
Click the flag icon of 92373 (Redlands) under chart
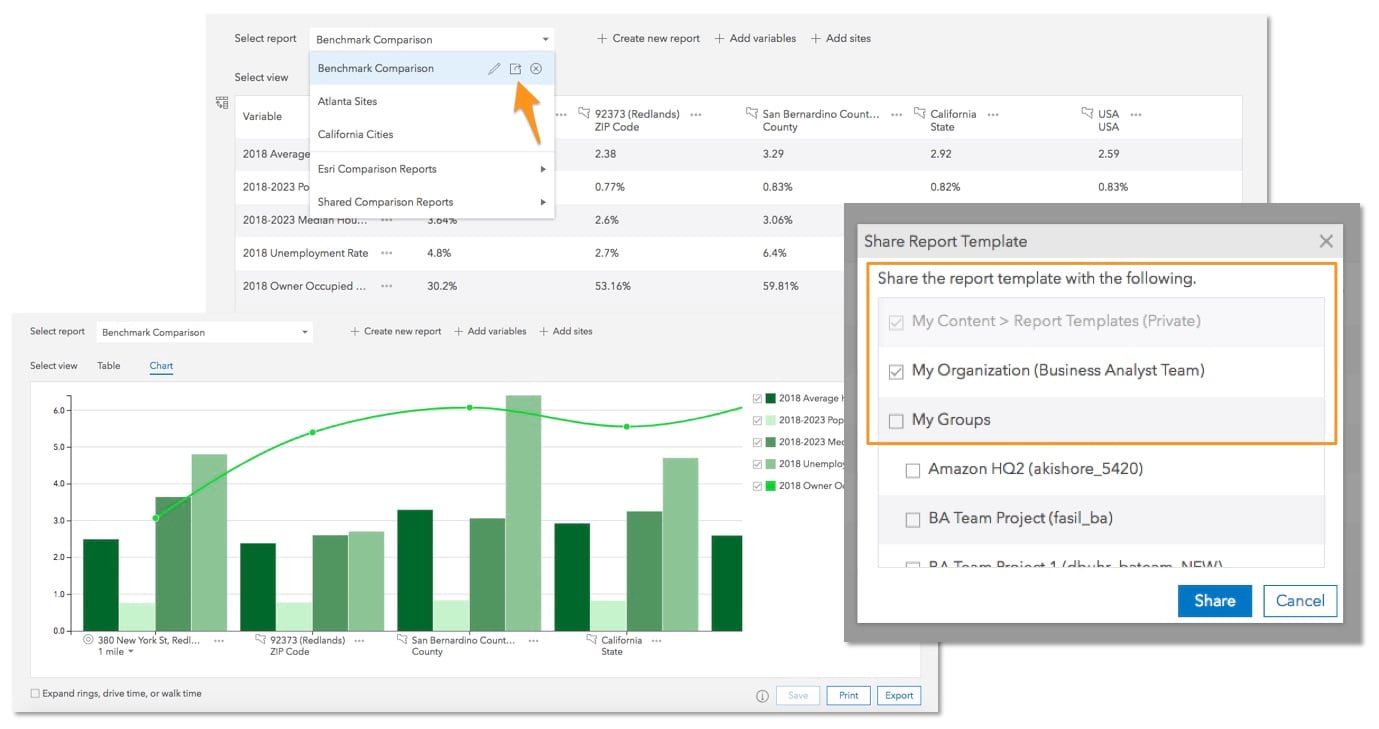click(261, 640)
